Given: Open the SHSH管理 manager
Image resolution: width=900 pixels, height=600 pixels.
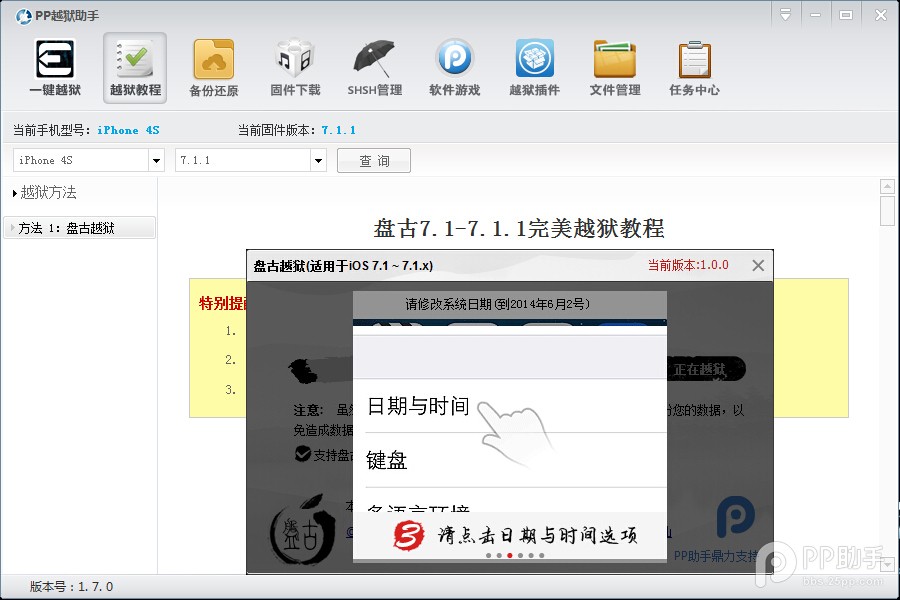Looking at the screenshot, I should pos(374,66).
